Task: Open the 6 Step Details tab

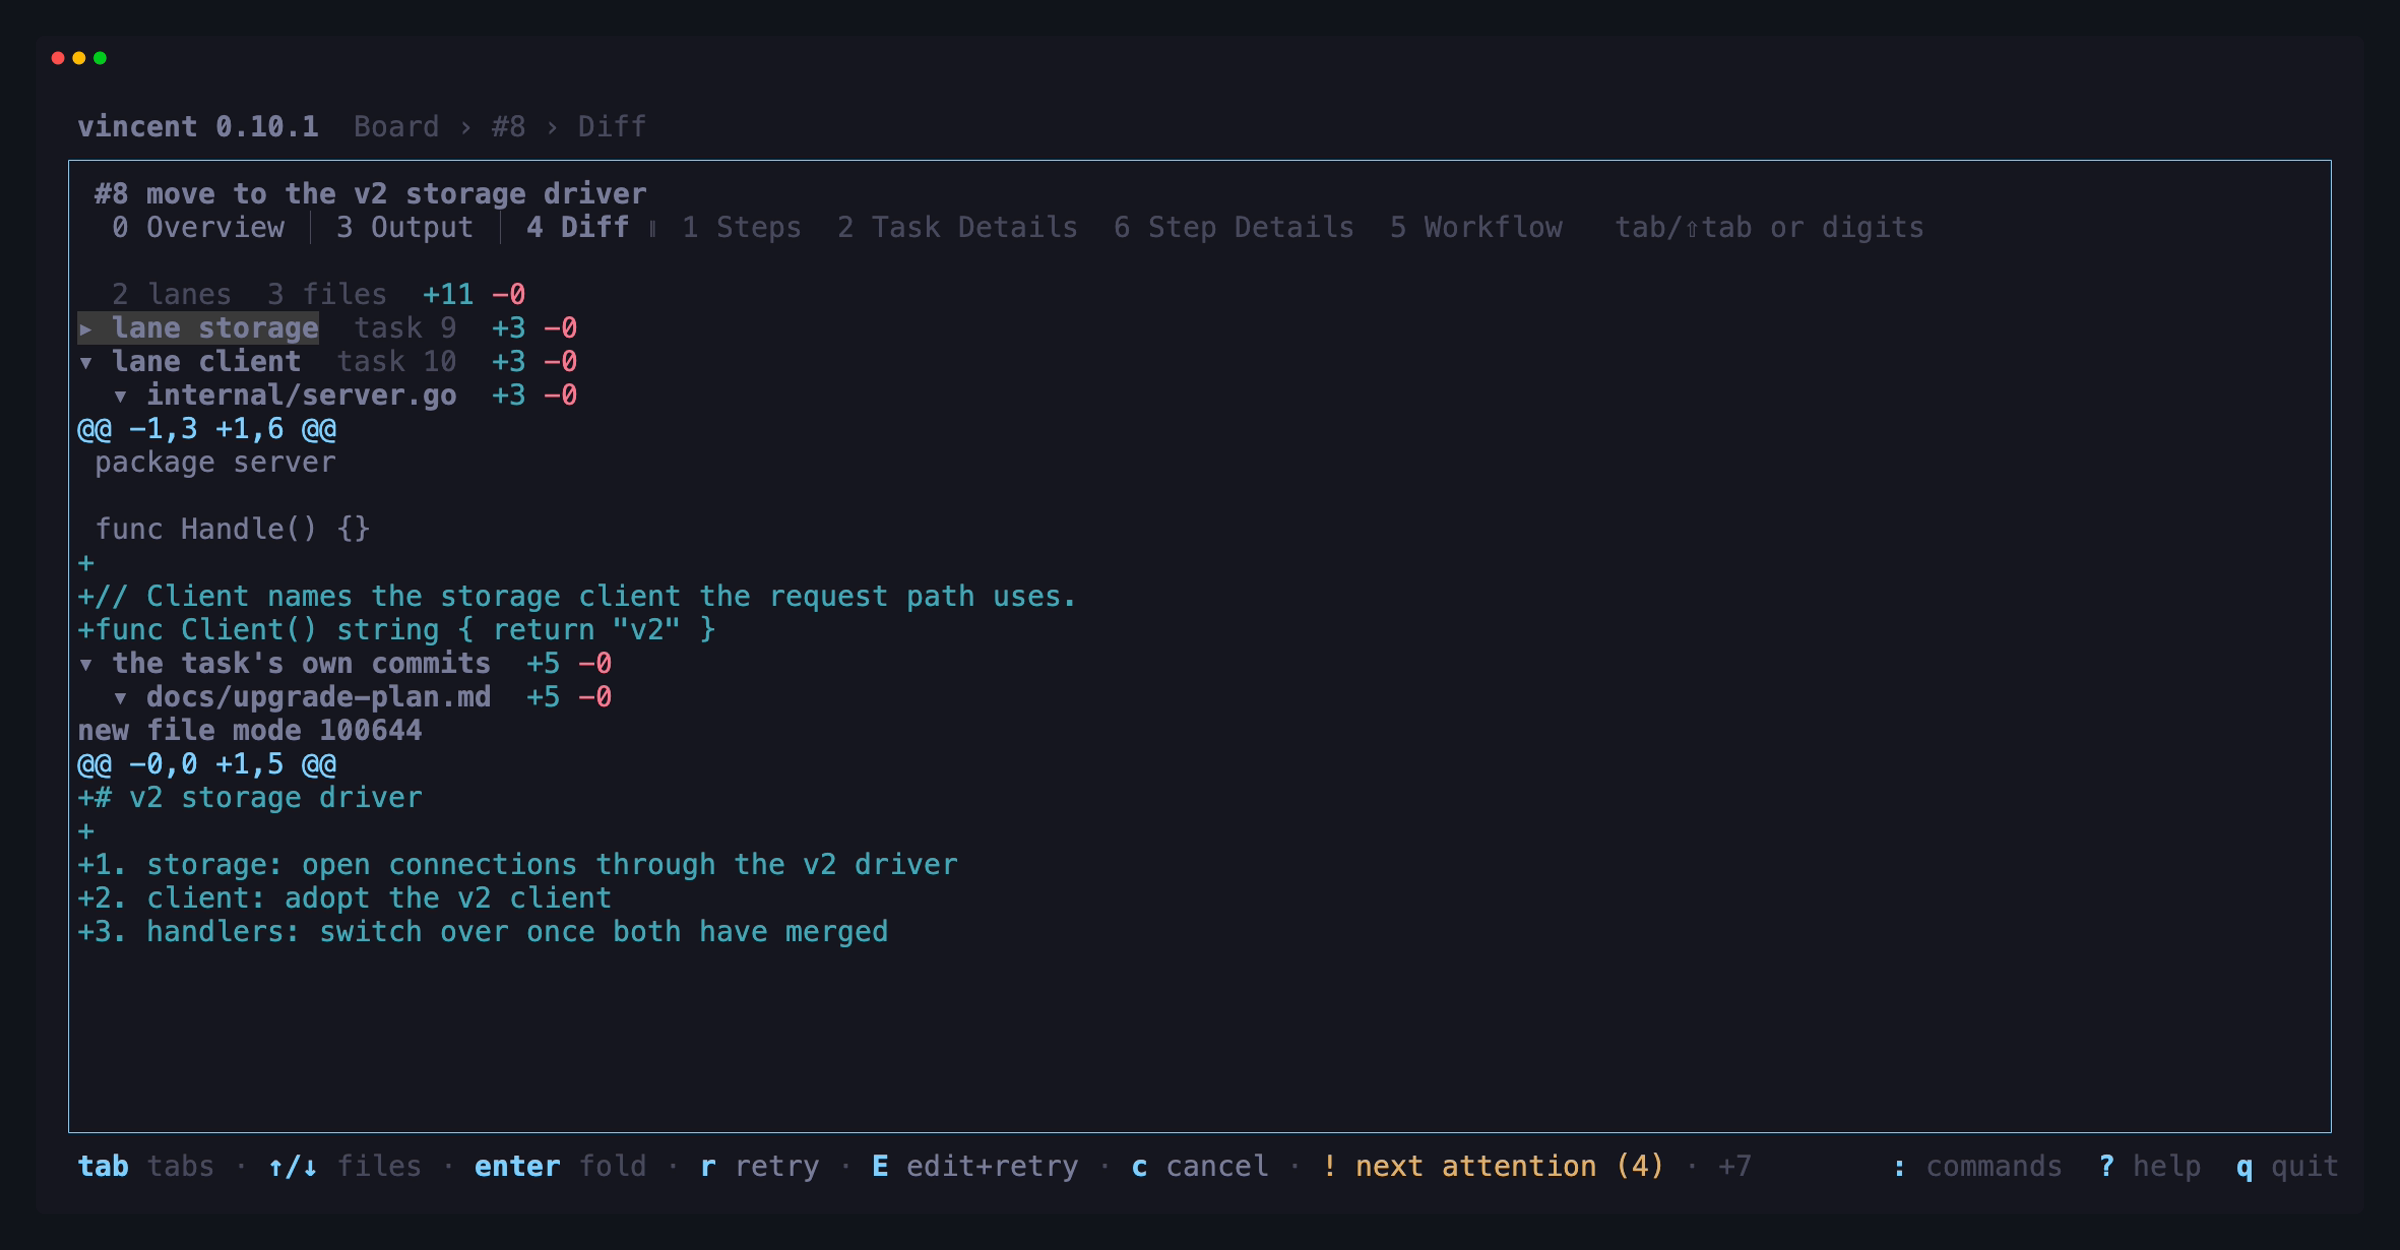Action: click(1234, 228)
